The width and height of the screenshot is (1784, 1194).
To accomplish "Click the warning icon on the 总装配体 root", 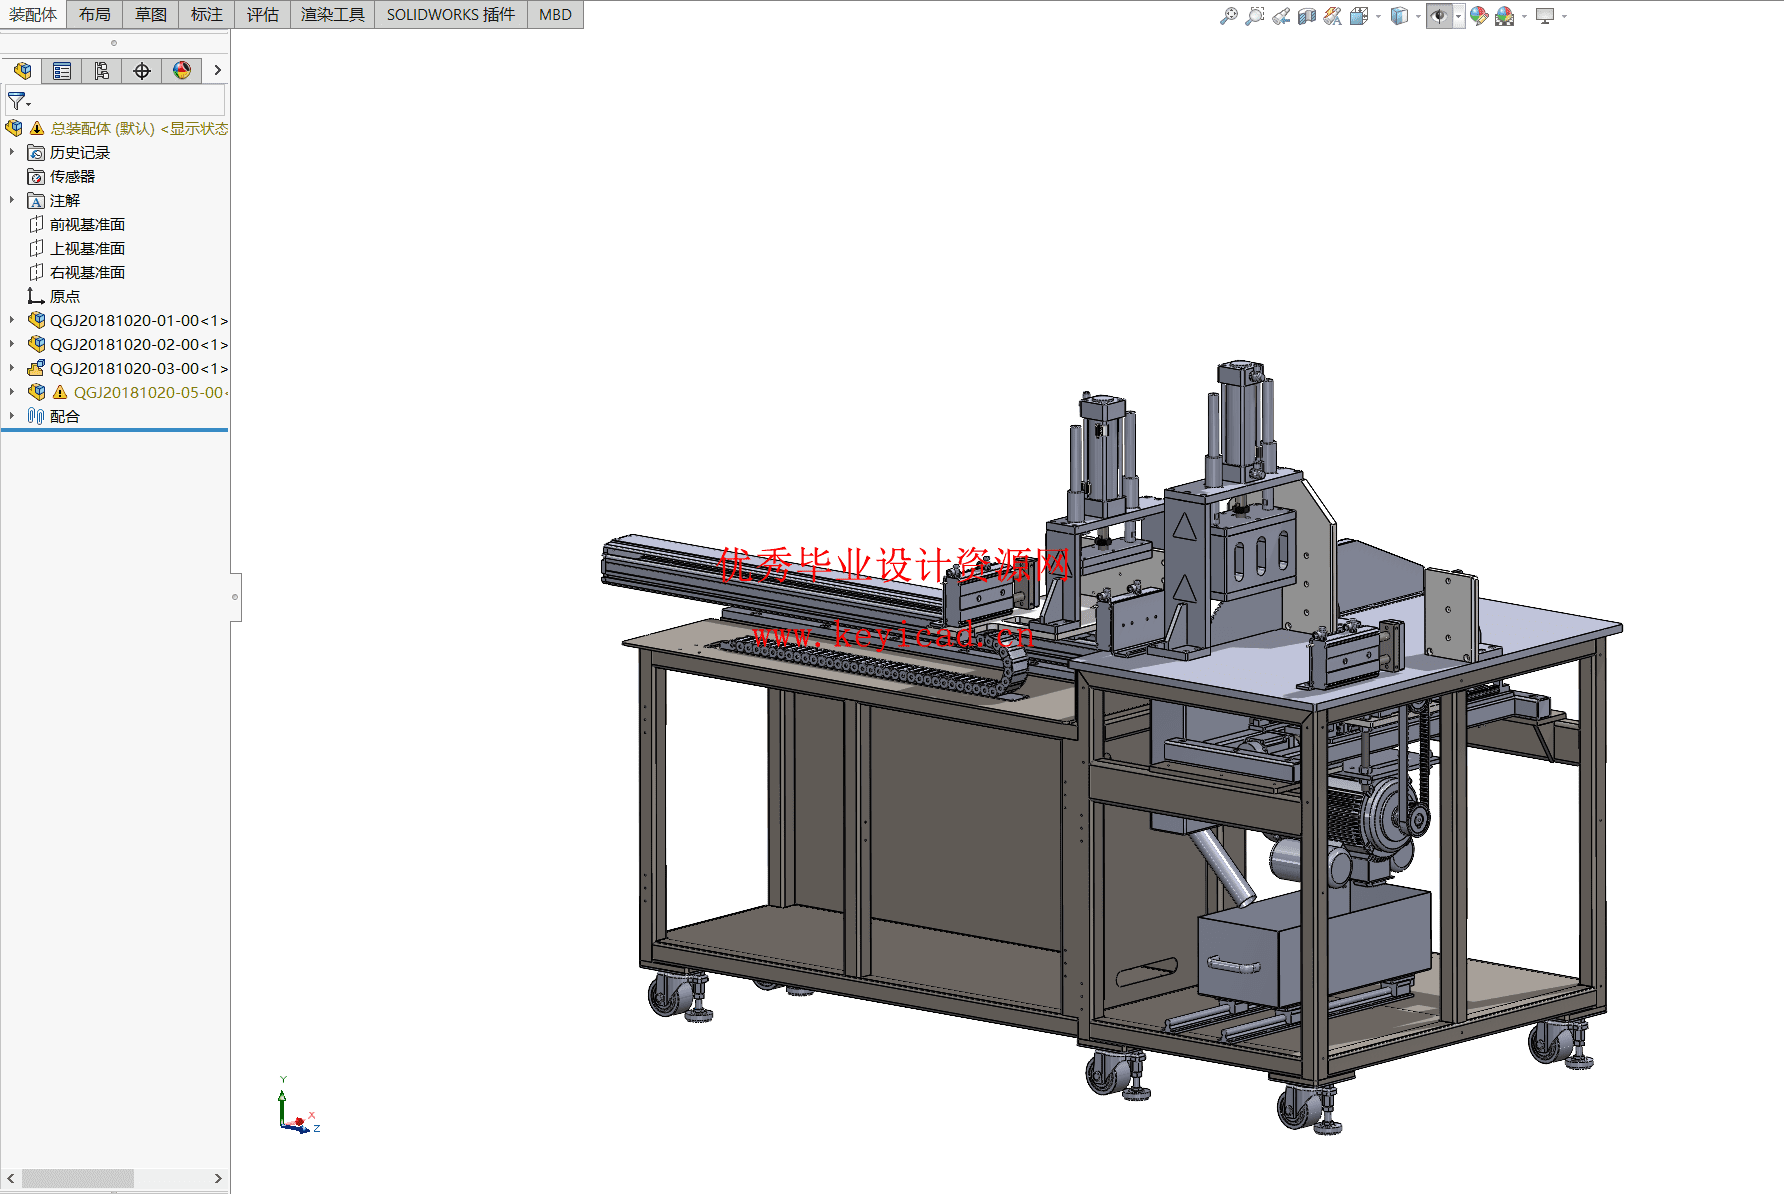I will [x=37, y=128].
